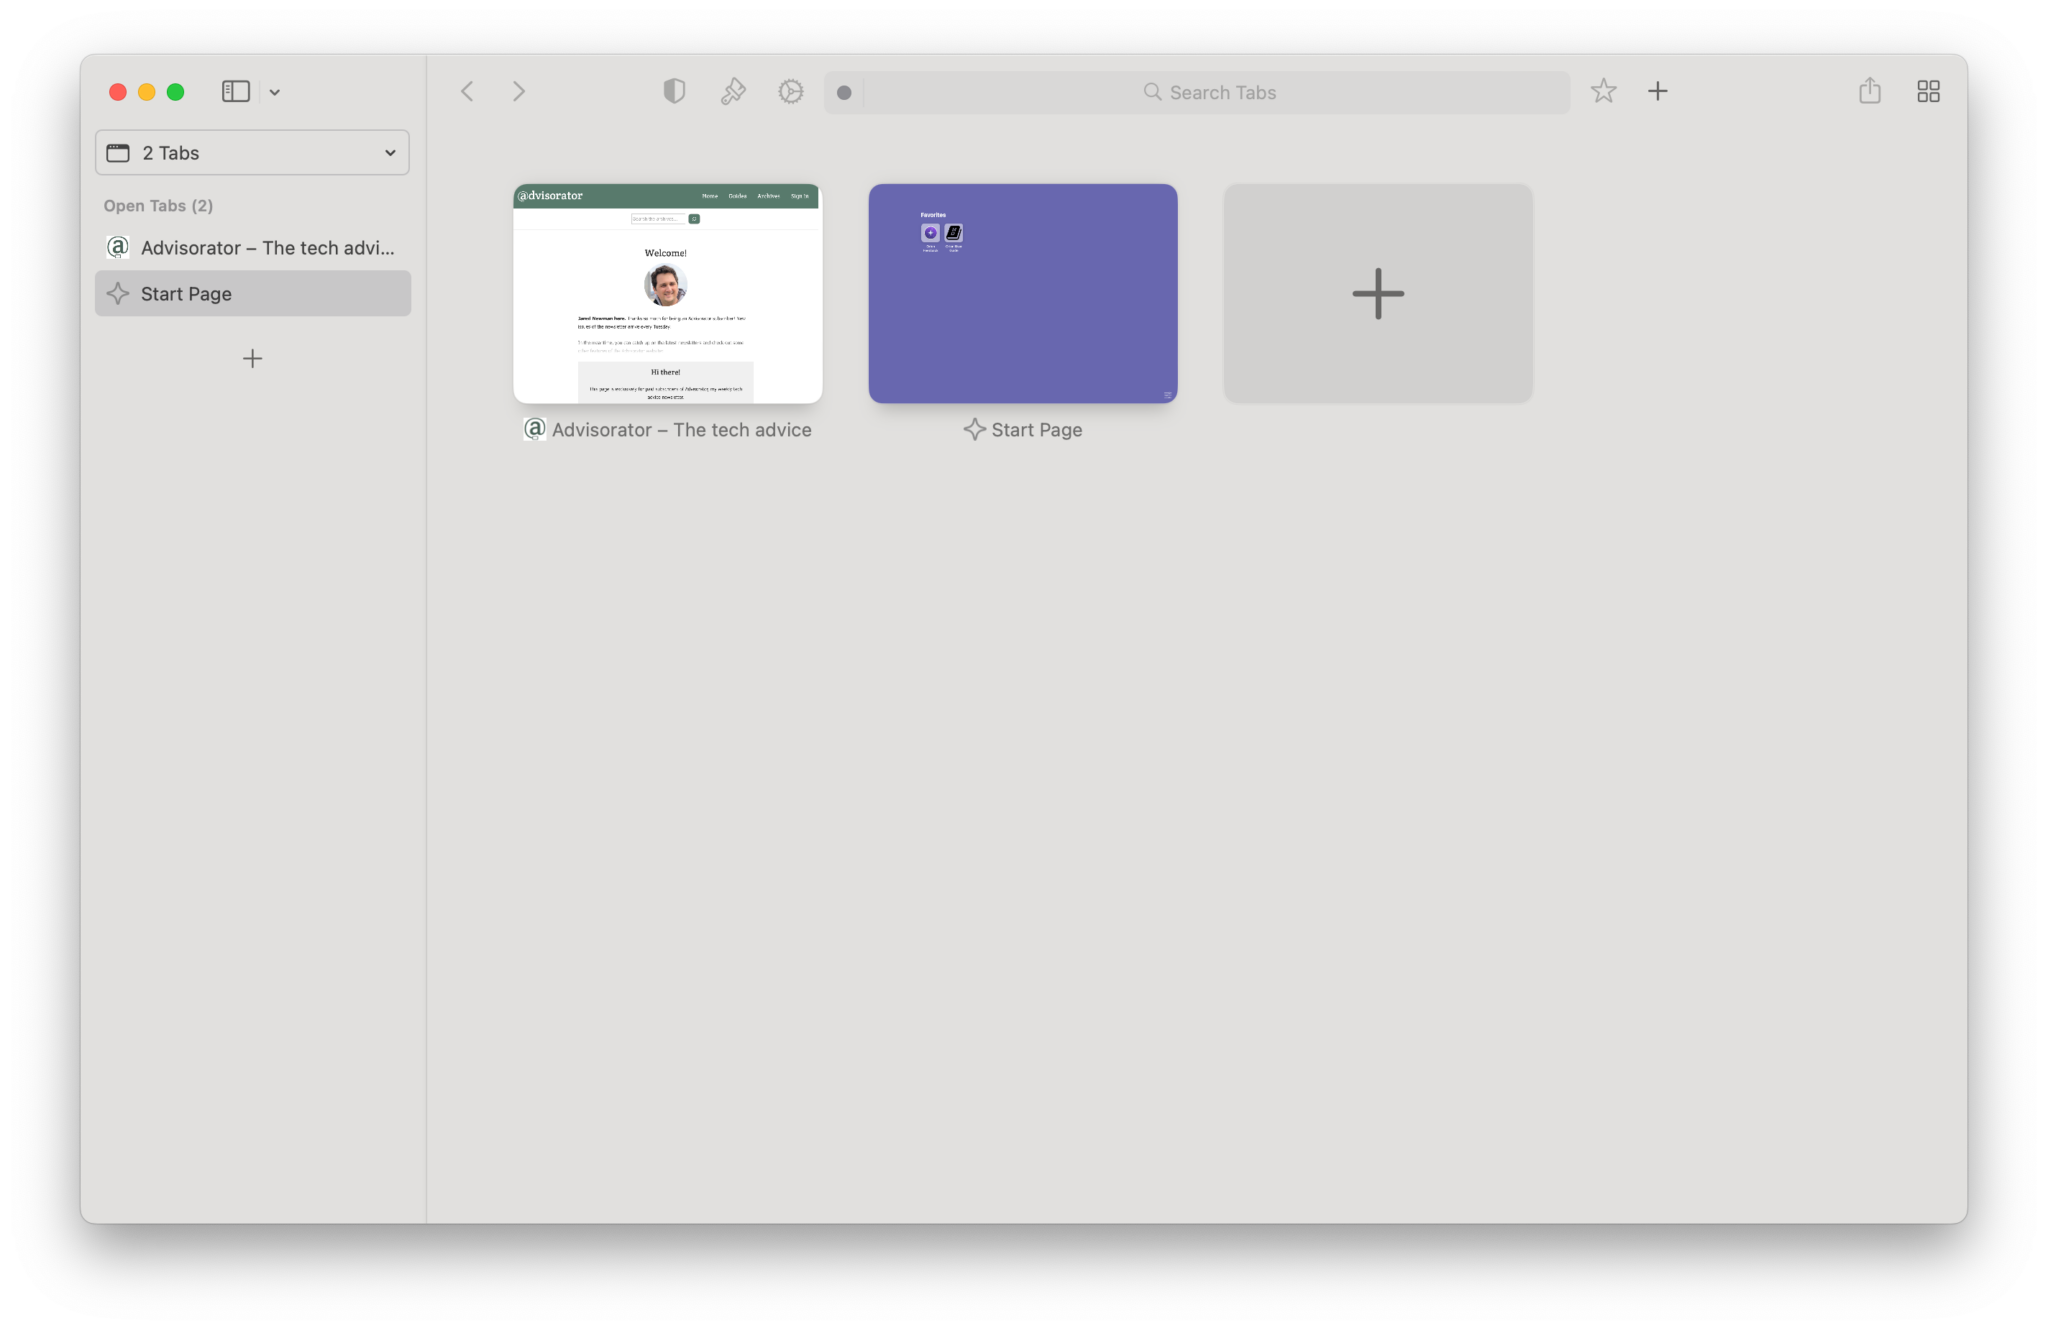Open the Advisorator page thumbnail
2048x1330 pixels.
pos(667,294)
